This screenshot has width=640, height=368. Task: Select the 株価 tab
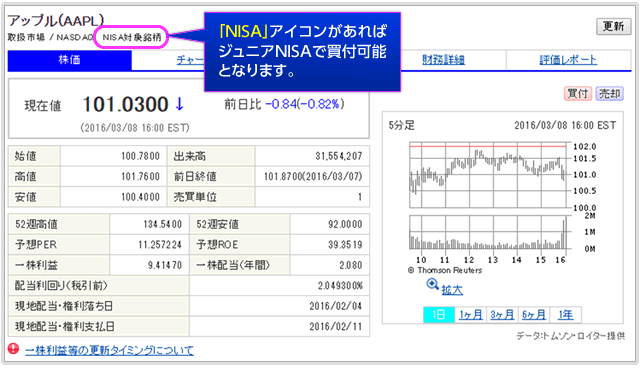(x=69, y=60)
